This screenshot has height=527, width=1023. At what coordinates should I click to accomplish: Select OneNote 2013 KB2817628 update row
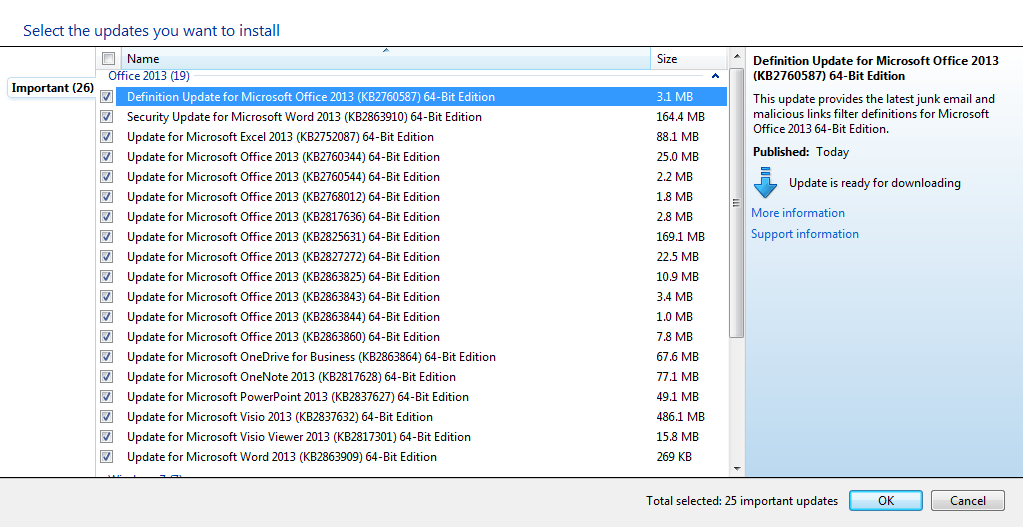(421, 377)
